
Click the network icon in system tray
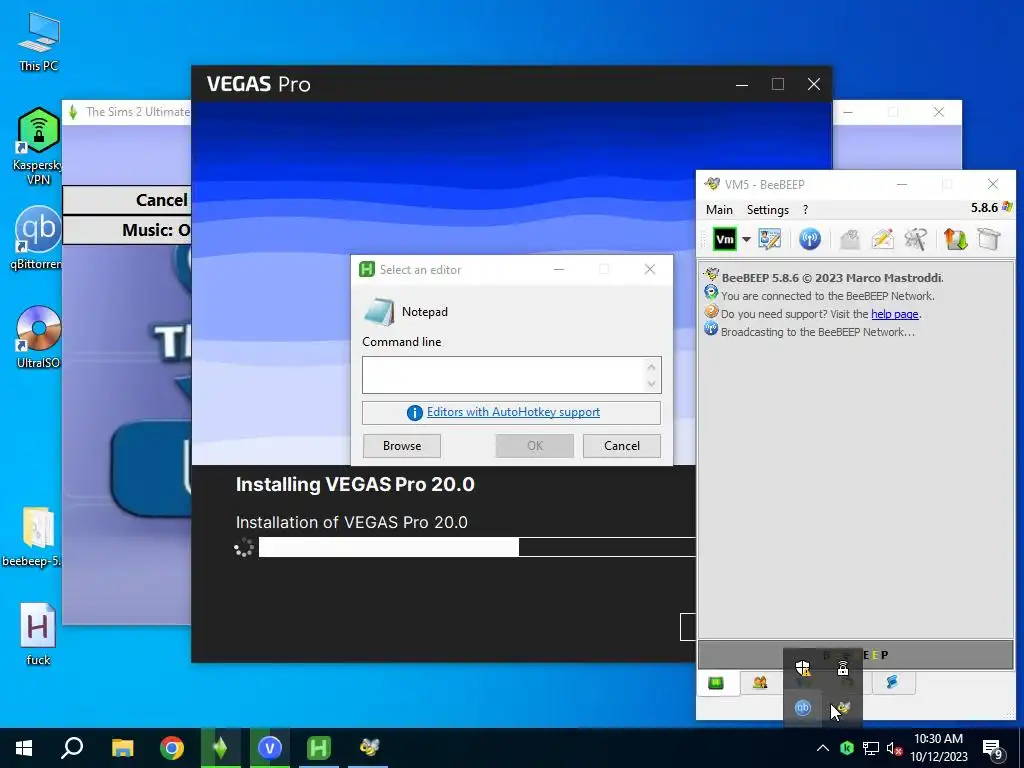(871, 748)
